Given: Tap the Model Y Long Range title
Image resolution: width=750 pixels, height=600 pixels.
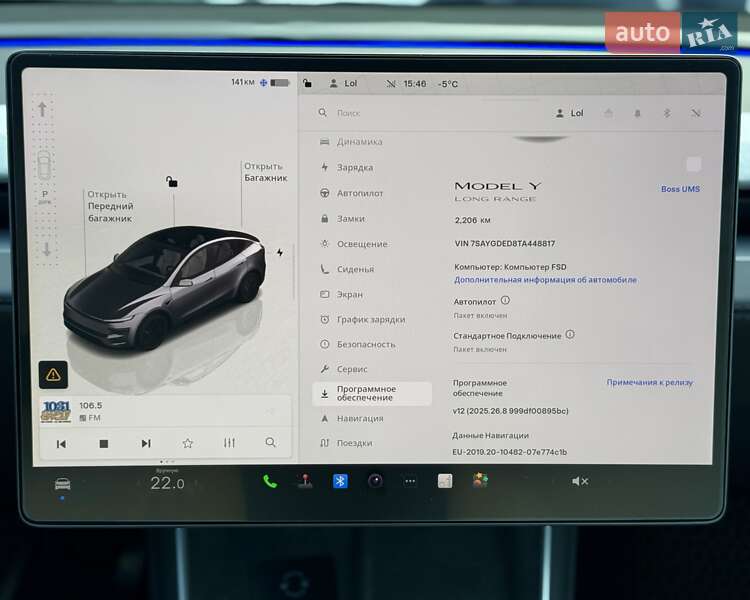Looking at the screenshot, I should point(497,191).
